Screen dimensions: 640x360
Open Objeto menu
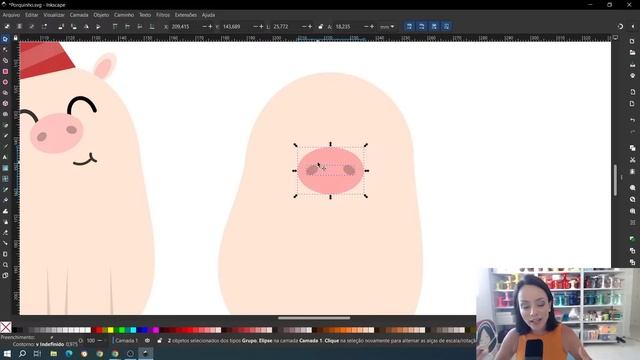click(x=101, y=15)
